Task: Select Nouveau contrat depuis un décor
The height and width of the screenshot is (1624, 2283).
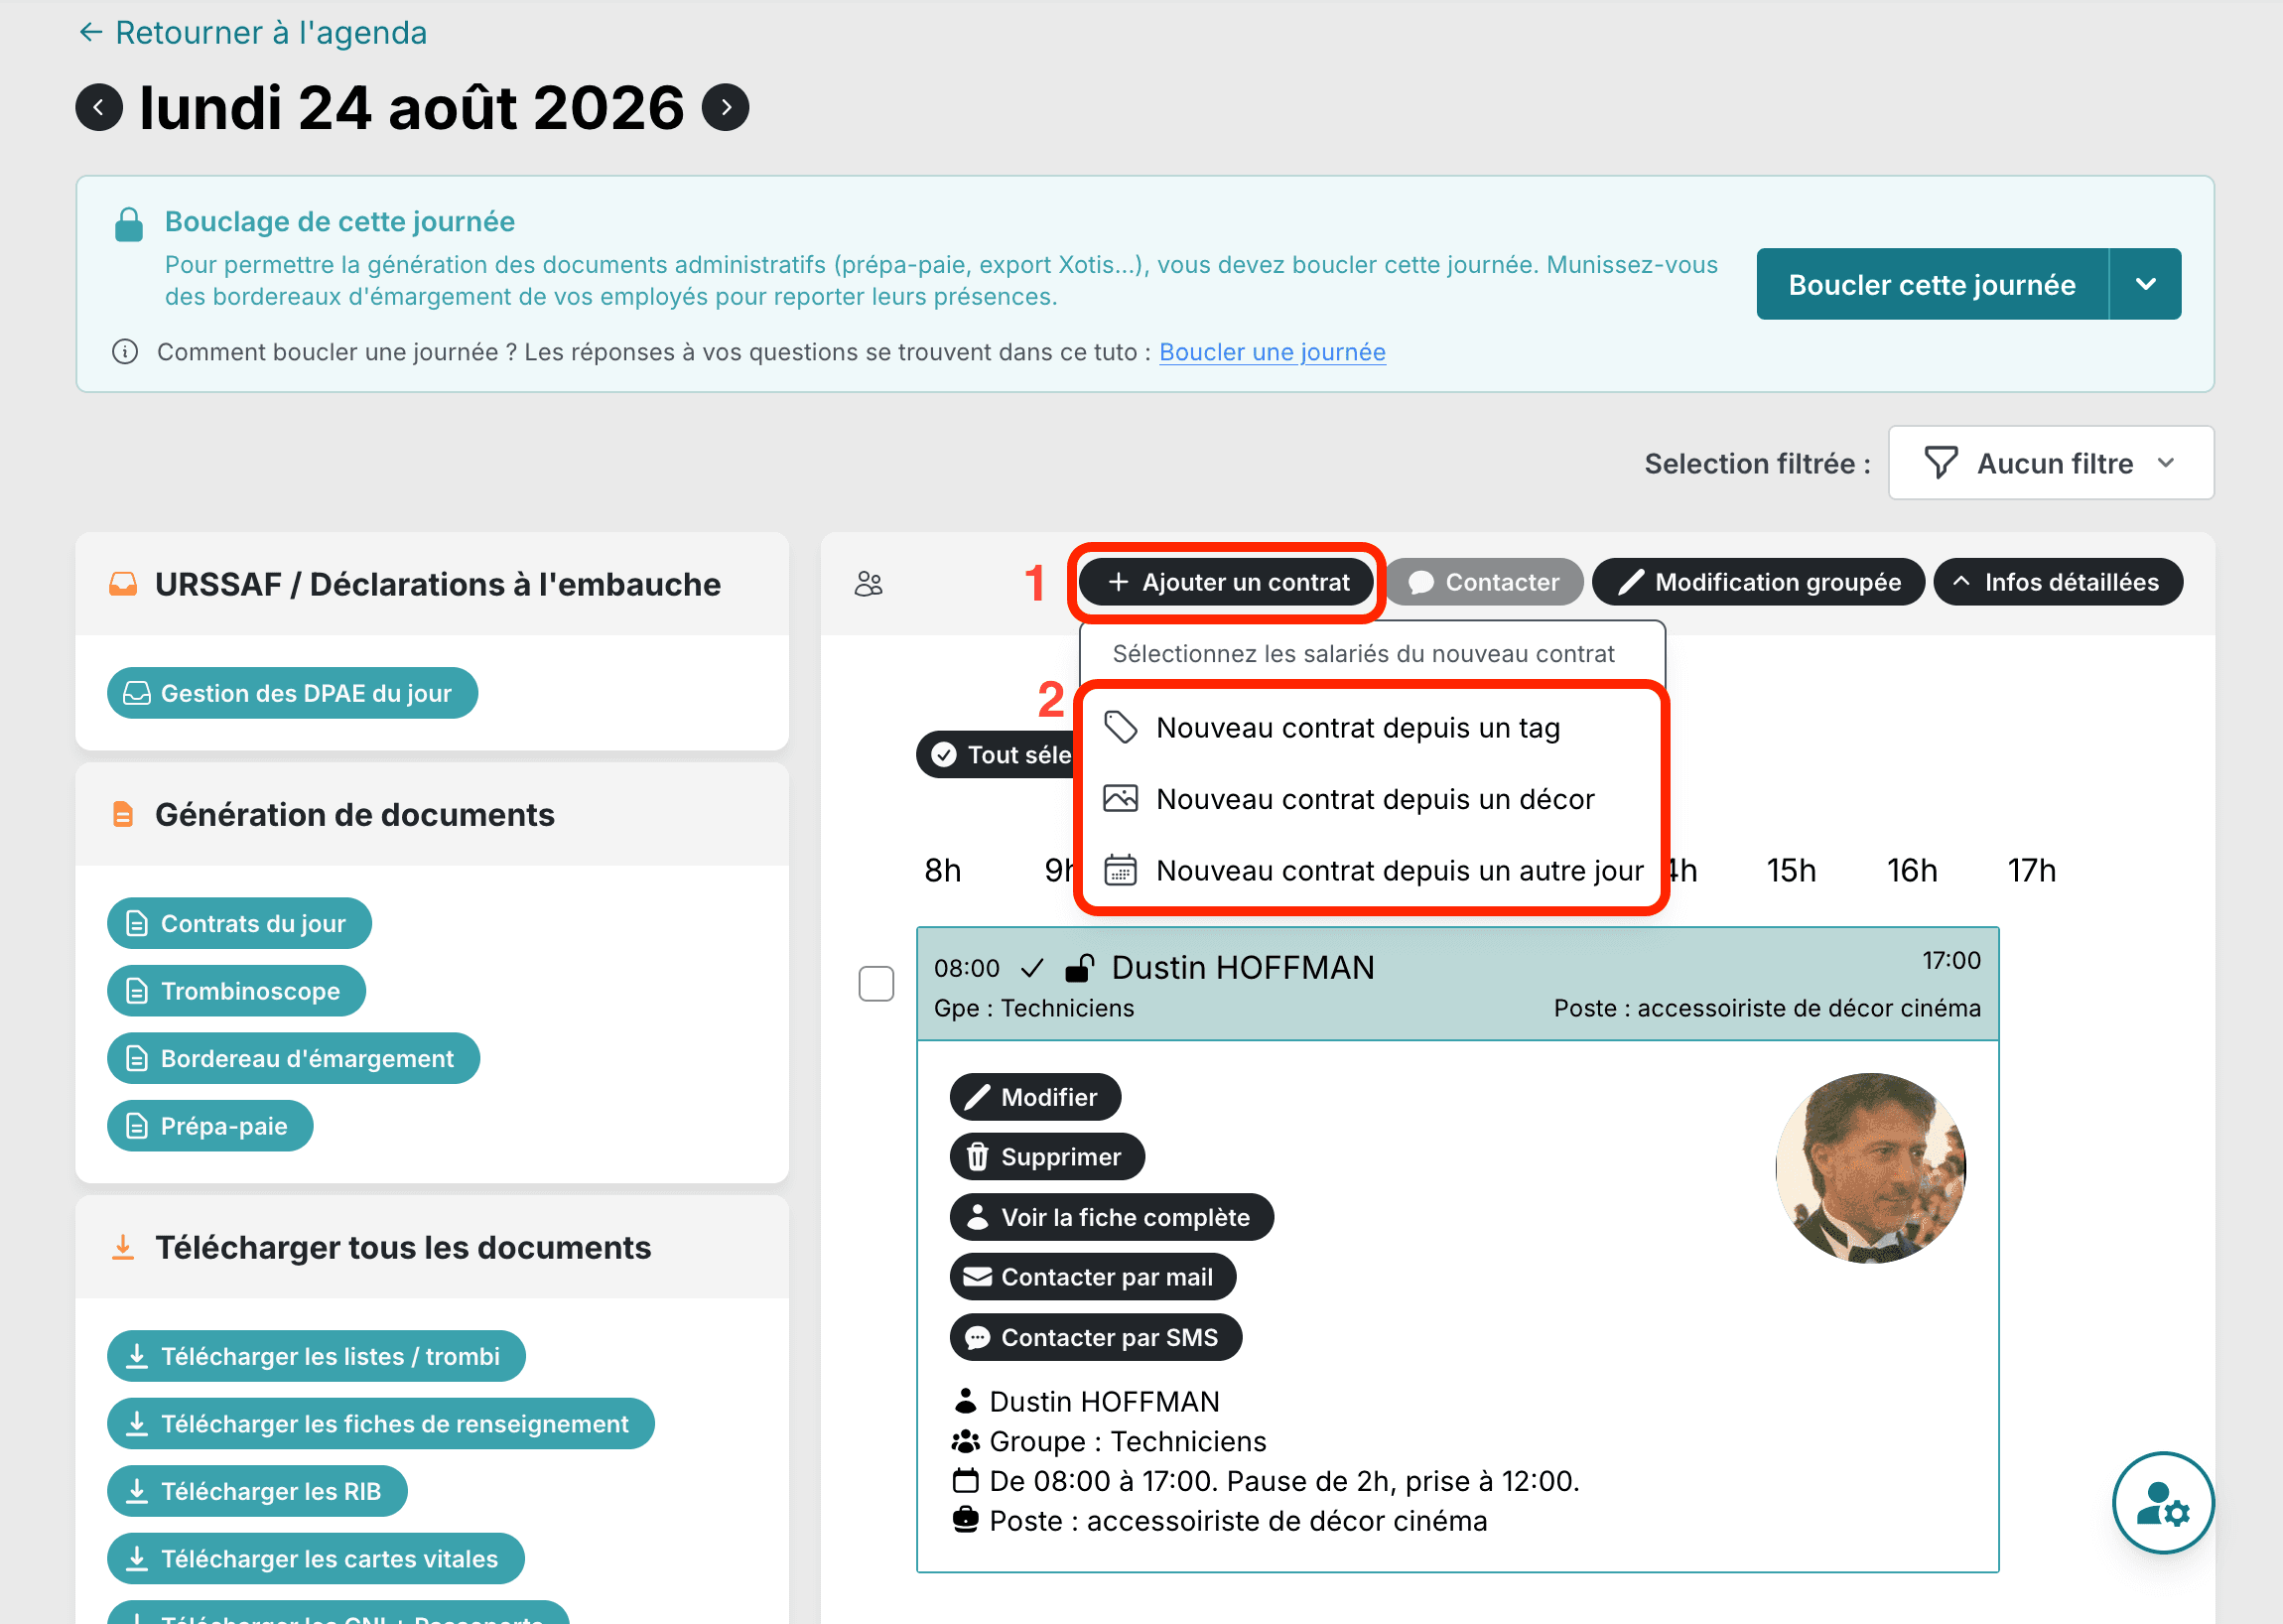Action: pyautogui.click(x=1370, y=799)
